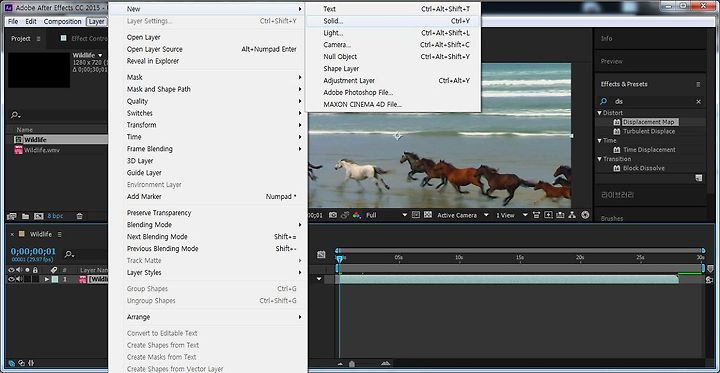Clear the effects search field

[x=698, y=102]
